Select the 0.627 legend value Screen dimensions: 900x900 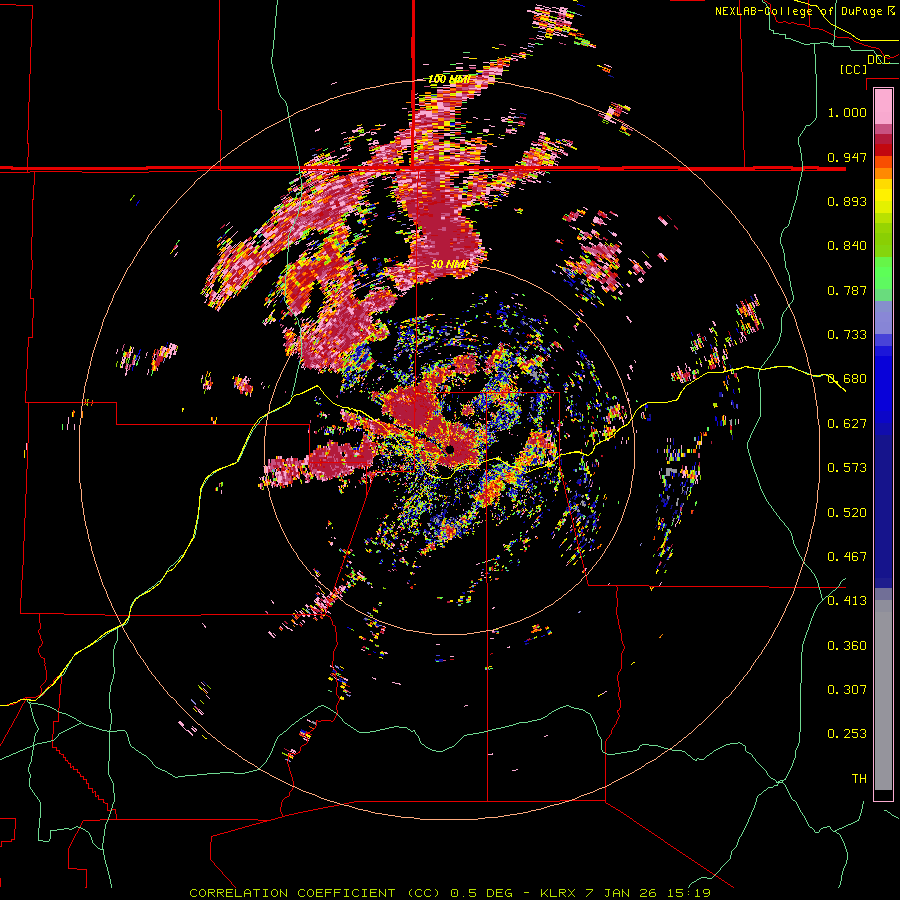(x=847, y=424)
